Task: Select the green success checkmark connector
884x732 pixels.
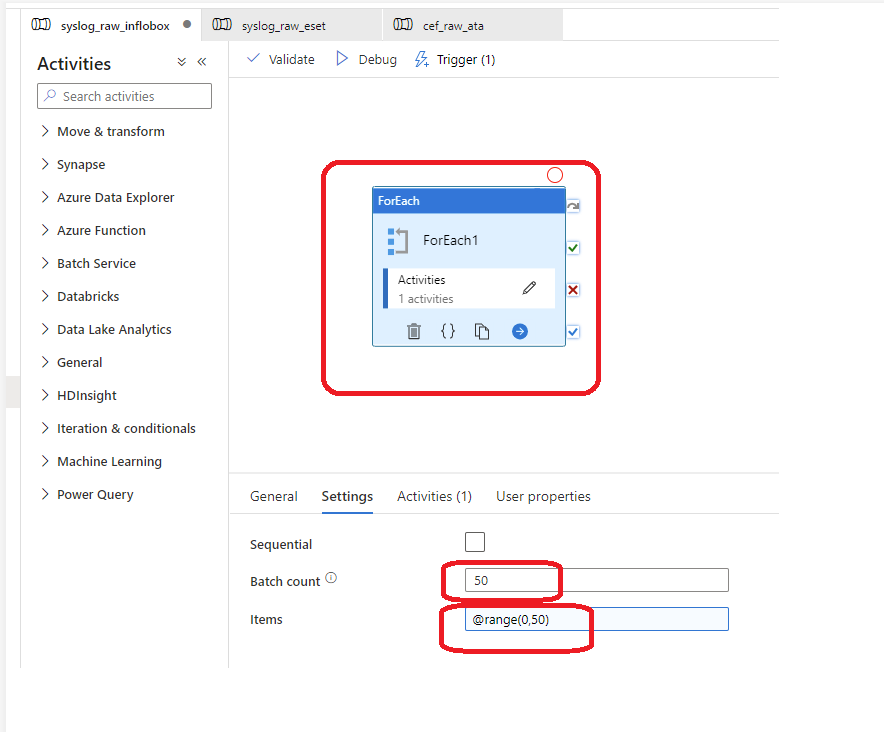Action: click(x=573, y=248)
